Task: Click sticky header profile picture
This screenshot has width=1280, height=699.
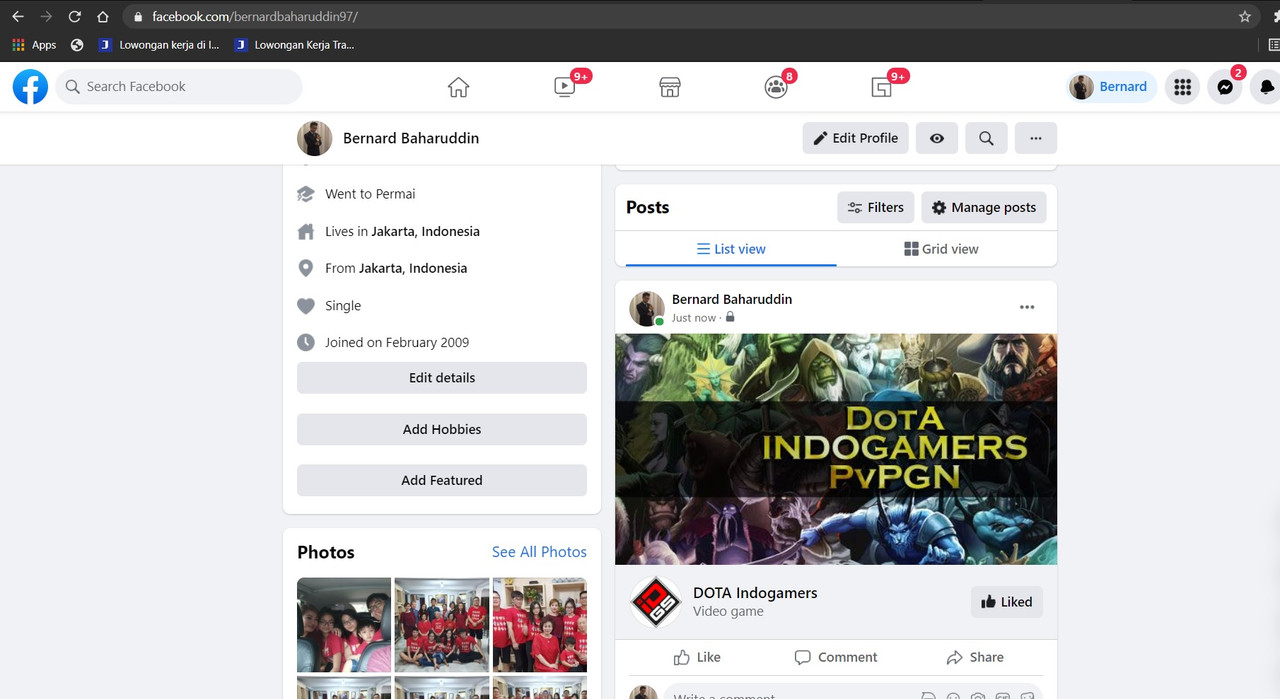Action: (x=314, y=138)
